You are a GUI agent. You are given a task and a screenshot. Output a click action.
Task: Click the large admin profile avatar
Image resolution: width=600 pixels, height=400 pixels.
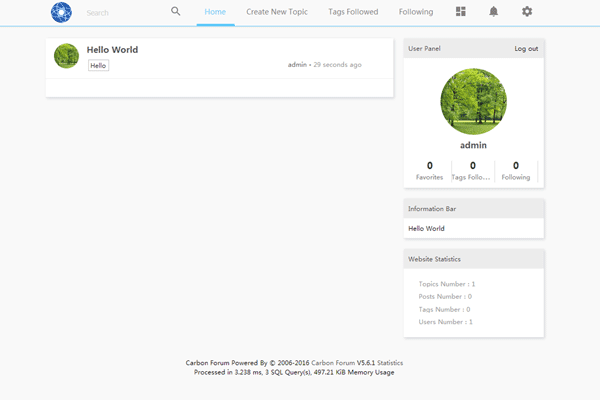pyautogui.click(x=473, y=101)
